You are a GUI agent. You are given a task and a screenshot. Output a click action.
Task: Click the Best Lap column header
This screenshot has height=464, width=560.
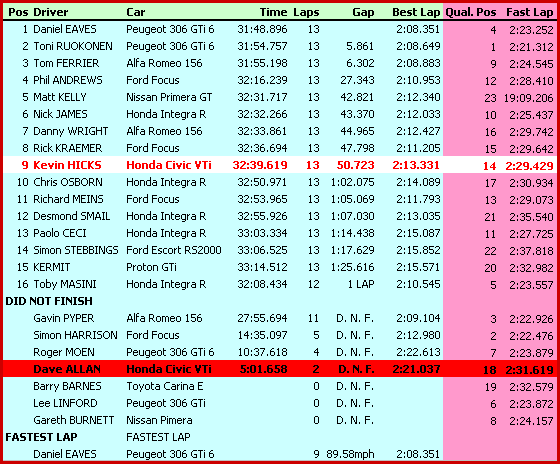point(416,12)
